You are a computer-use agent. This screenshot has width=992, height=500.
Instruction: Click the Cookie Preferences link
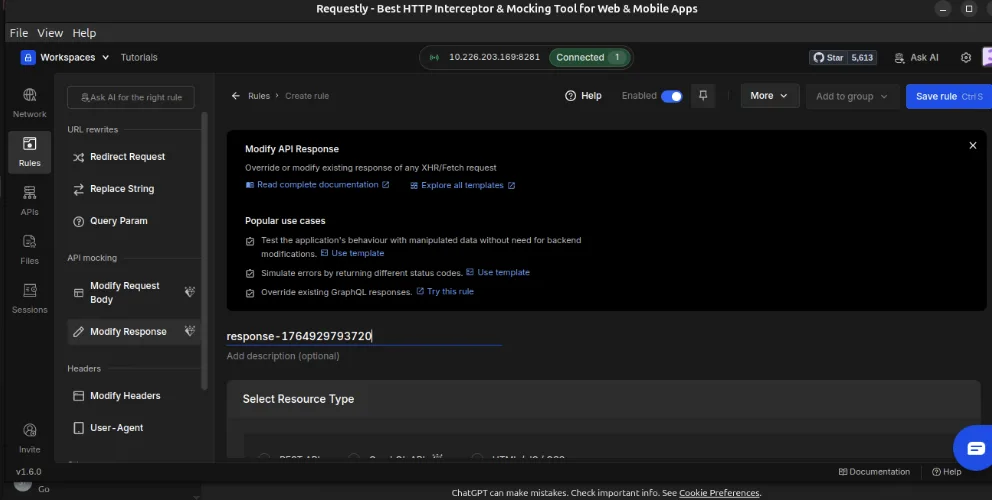click(719, 493)
